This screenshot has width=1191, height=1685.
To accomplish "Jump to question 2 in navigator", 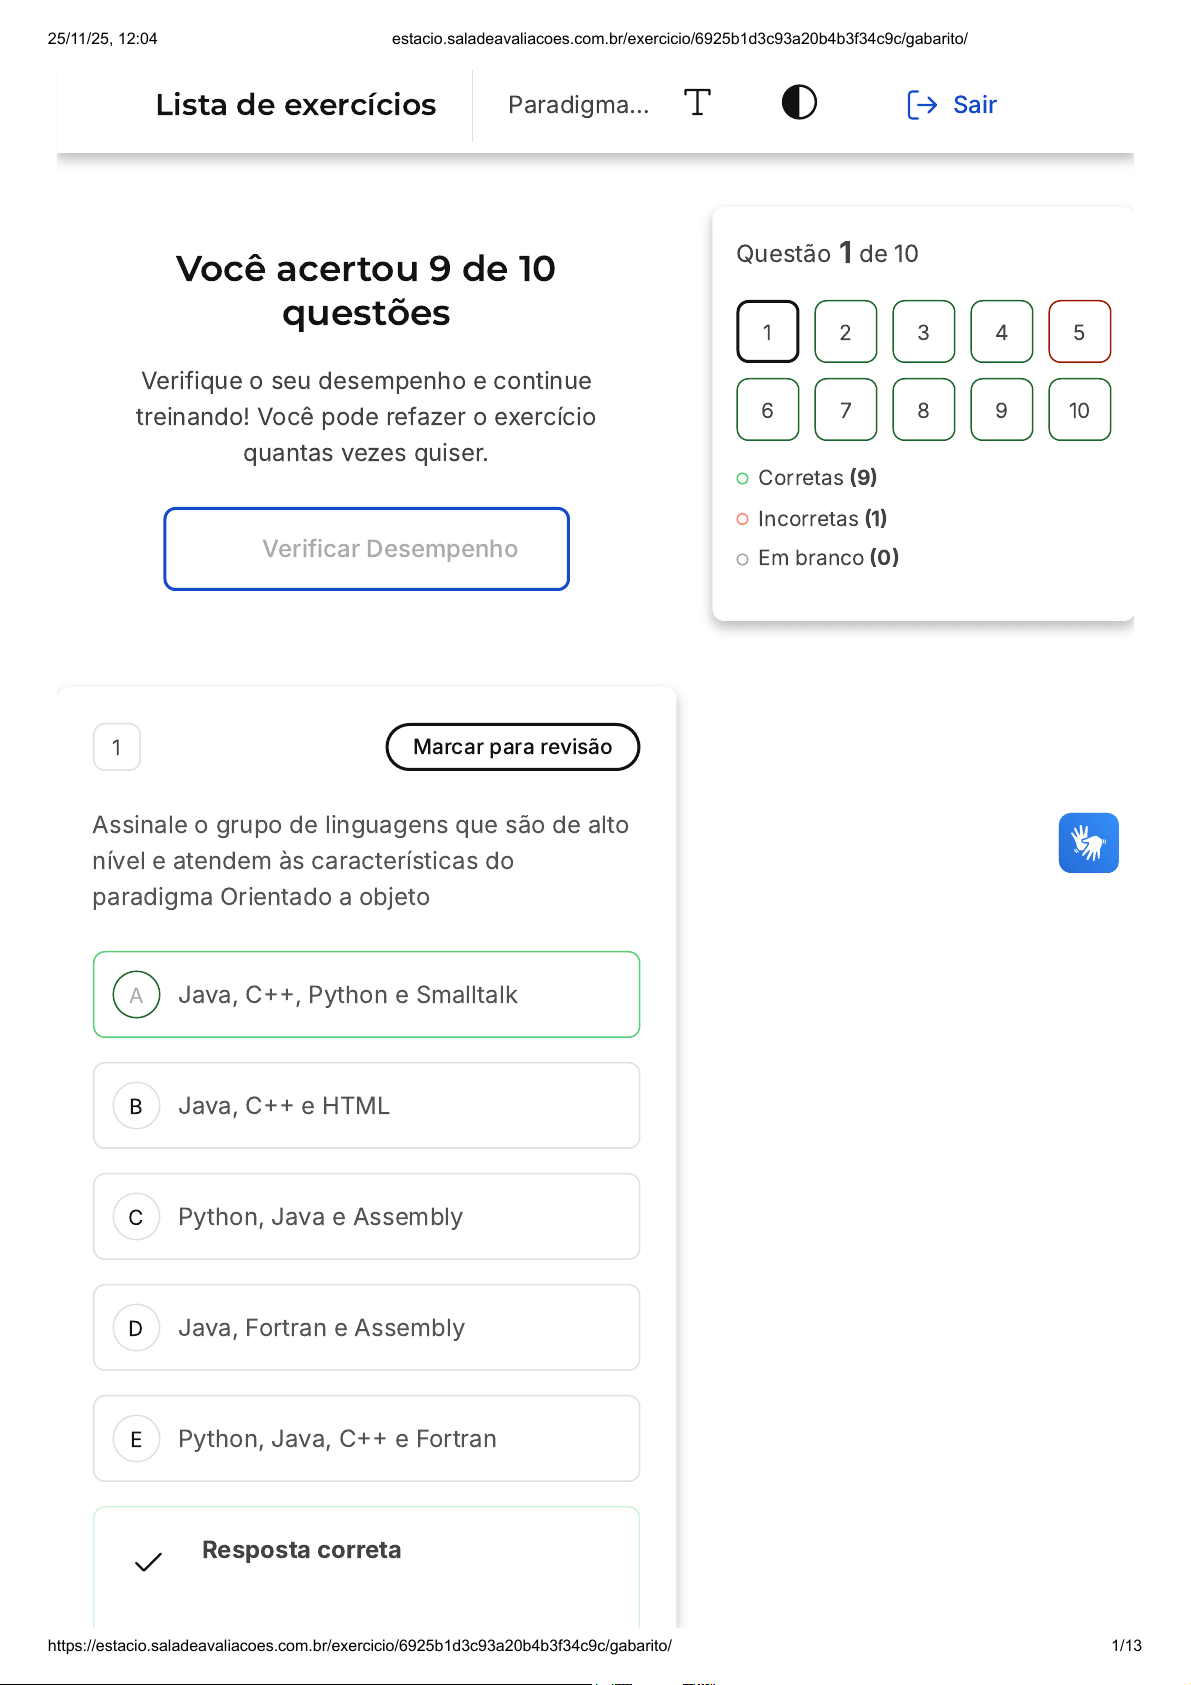I will (845, 332).
